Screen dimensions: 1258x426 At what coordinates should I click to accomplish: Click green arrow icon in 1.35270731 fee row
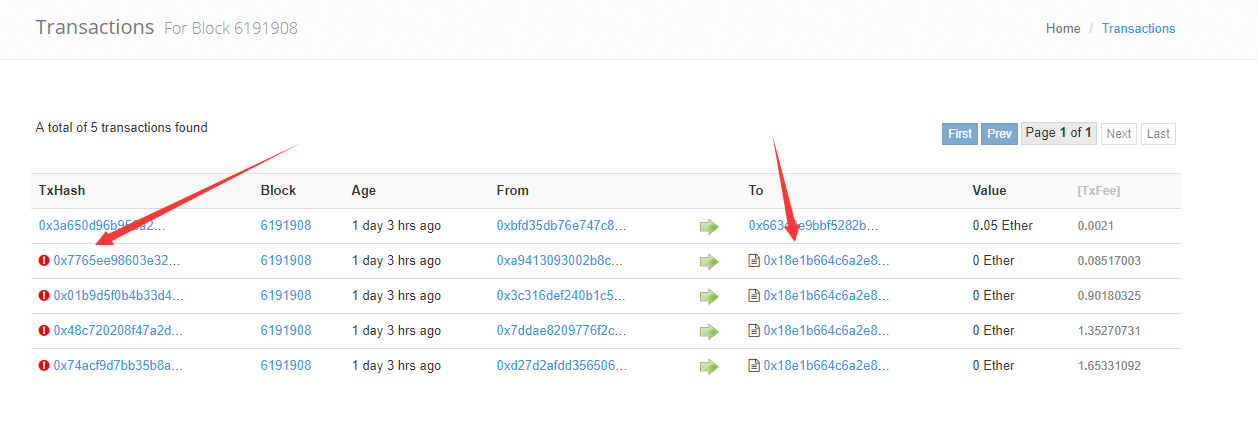click(709, 332)
